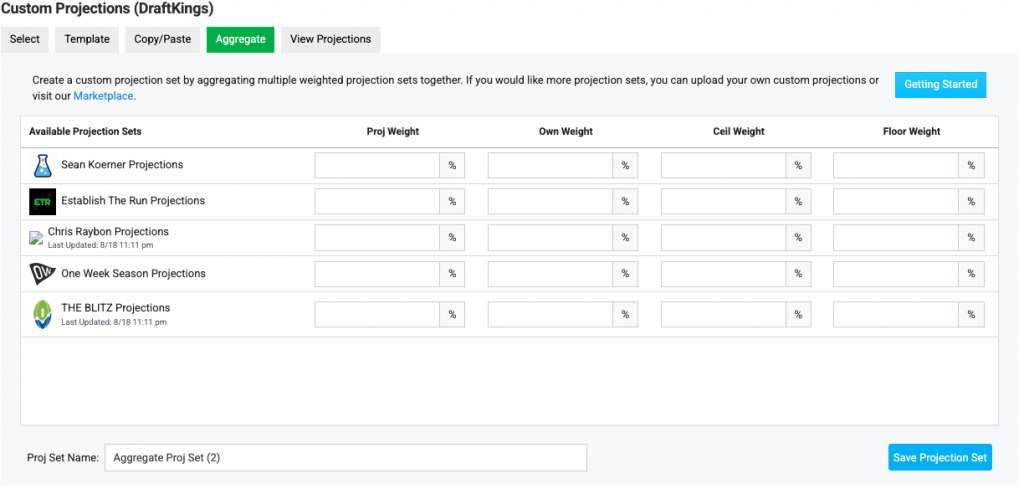Click Establish The Run Own Weight input
This screenshot has width=1024, height=489.
[x=550, y=202]
